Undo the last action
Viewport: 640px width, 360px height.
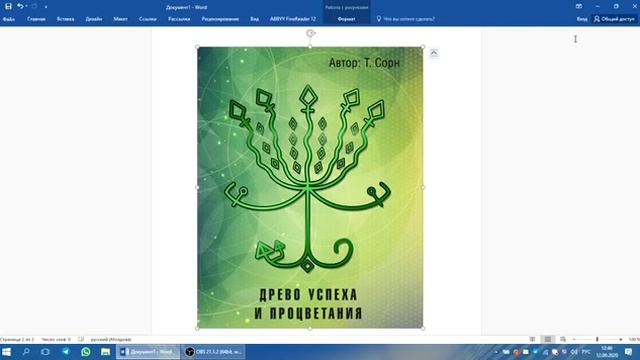[20, 7]
